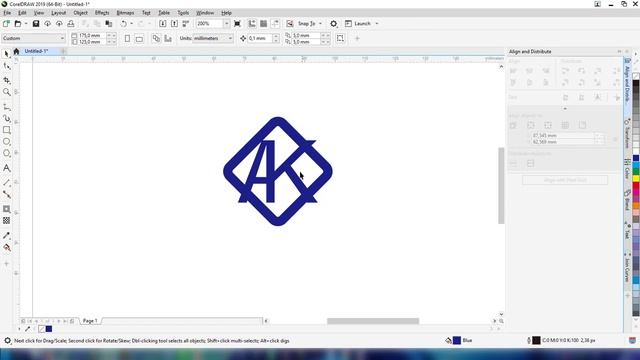
Task: Click the Print icon
Action: [71, 24]
